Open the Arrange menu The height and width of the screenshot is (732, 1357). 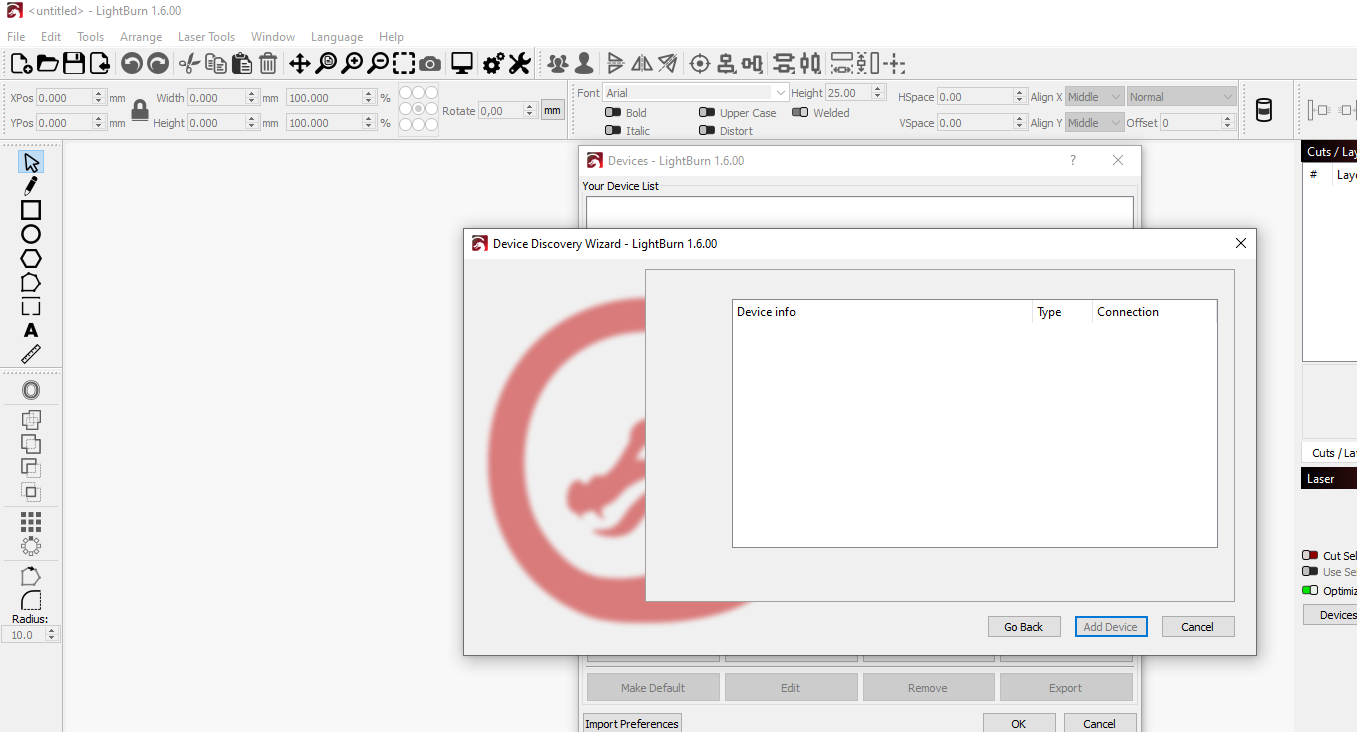(x=141, y=37)
